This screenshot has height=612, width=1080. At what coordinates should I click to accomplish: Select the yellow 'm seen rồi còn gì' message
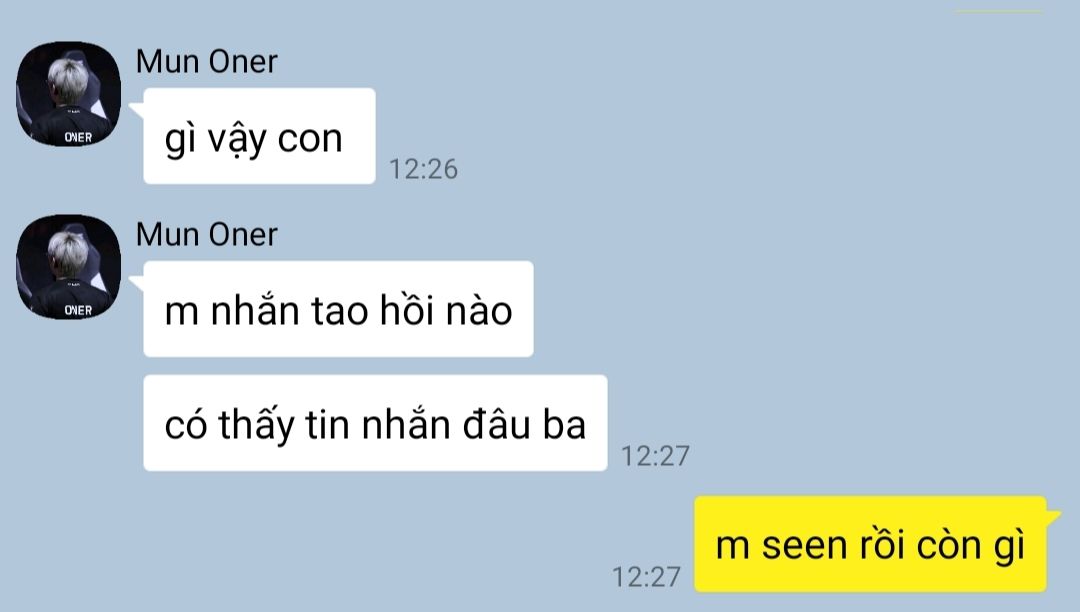point(871,544)
